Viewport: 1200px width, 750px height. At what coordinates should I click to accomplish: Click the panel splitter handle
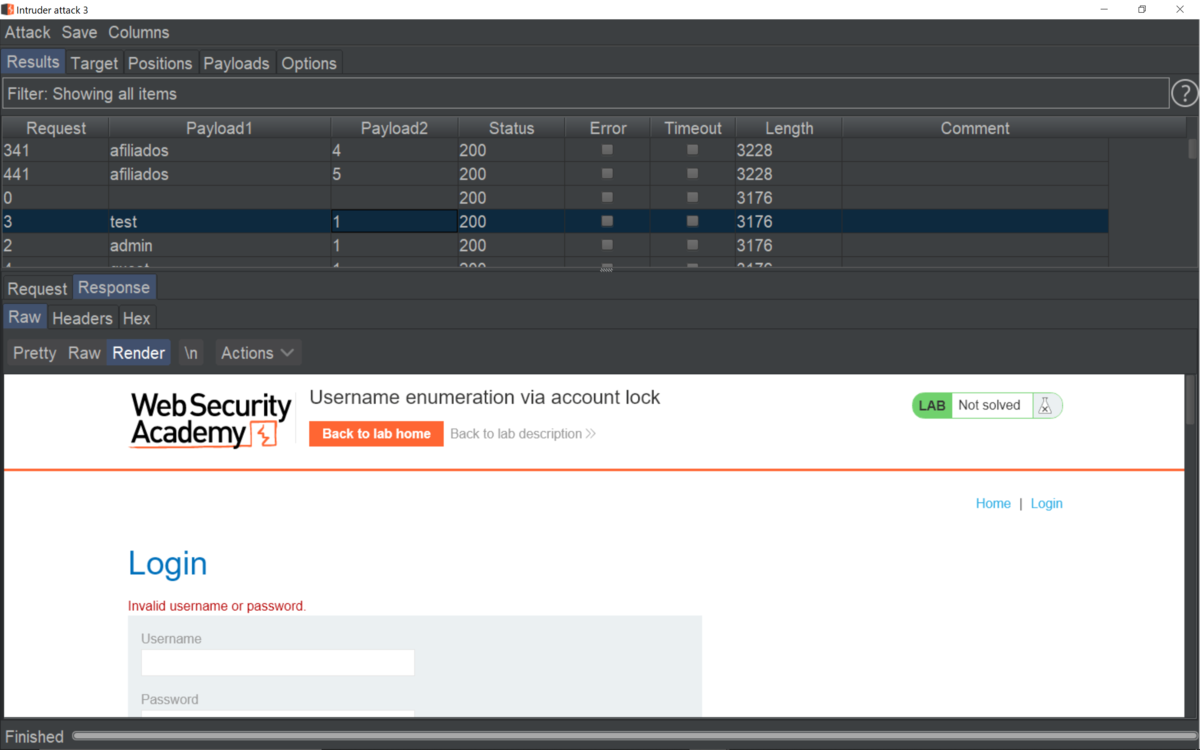[x=606, y=269]
